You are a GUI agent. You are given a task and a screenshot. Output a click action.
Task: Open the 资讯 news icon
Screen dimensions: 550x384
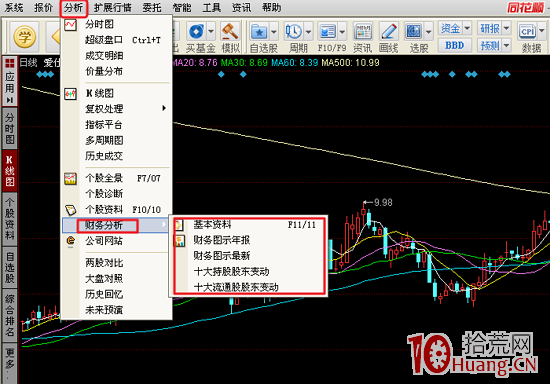(363, 32)
